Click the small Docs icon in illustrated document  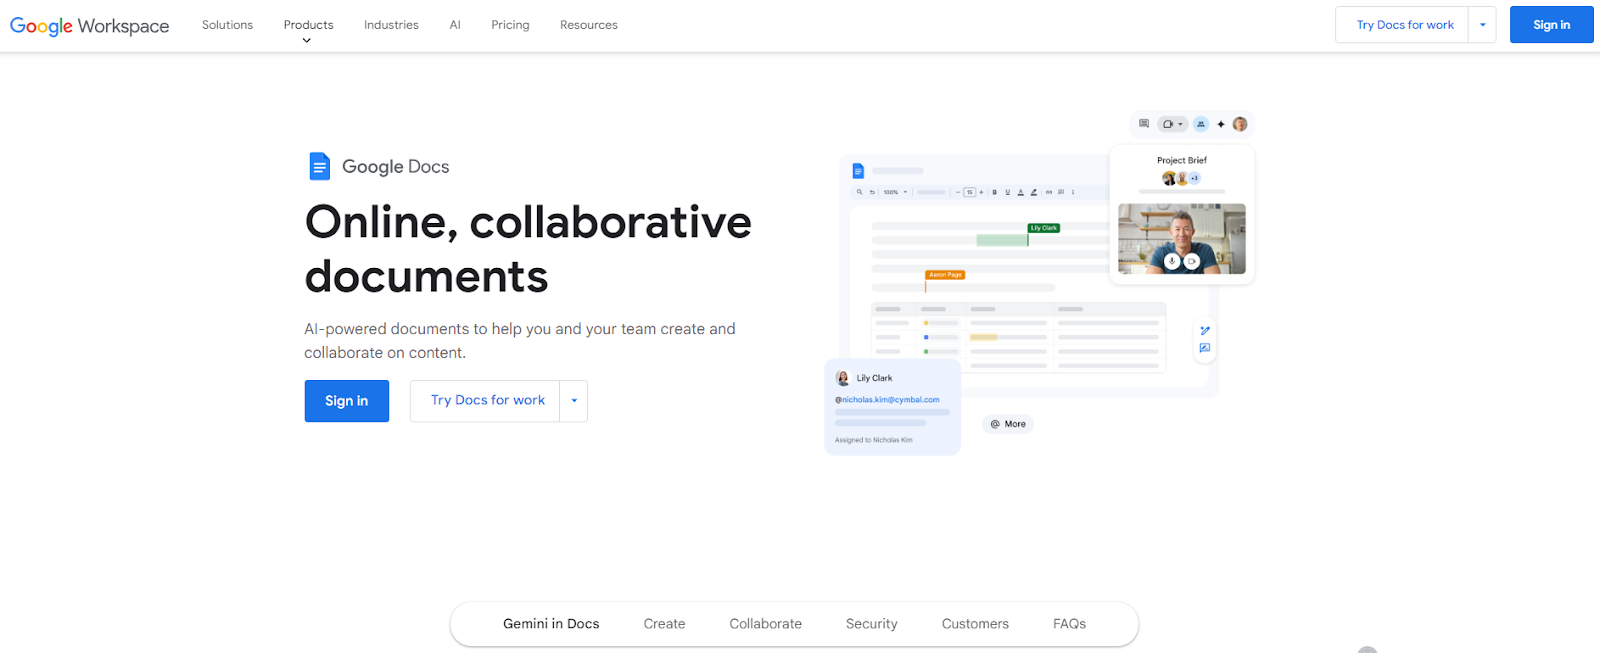tap(858, 171)
